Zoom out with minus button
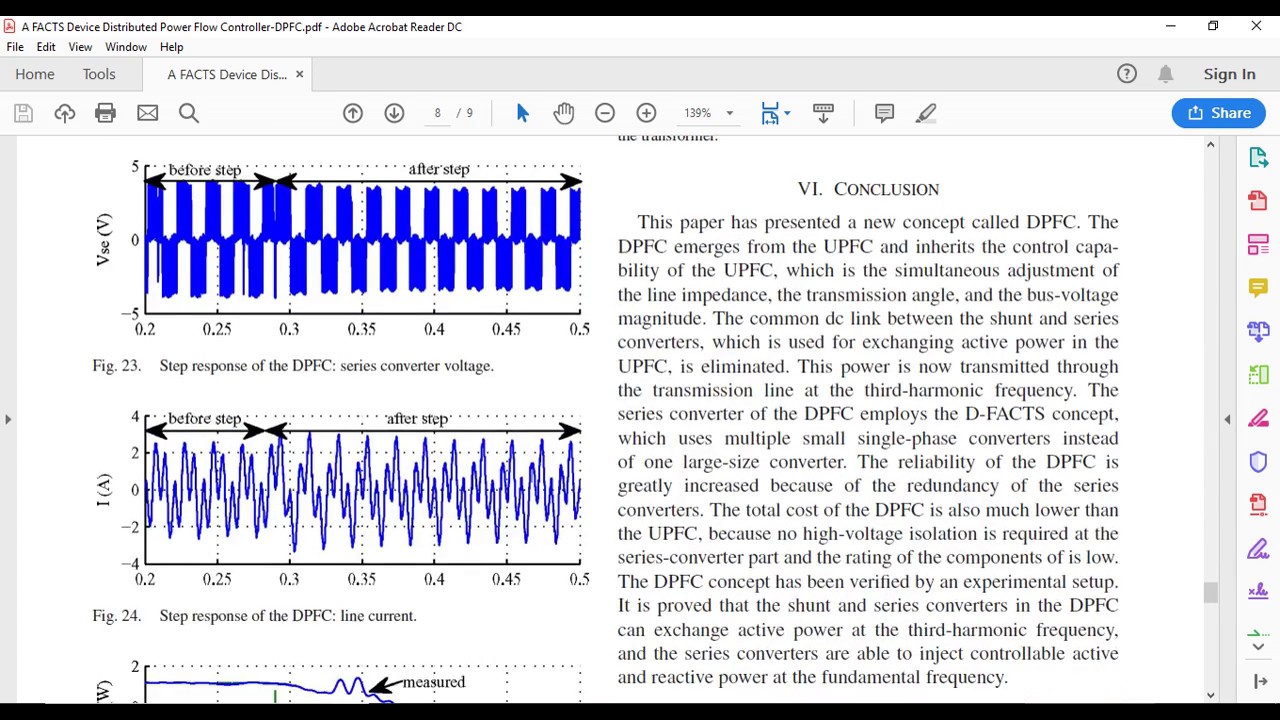Image resolution: width=1280 pixels, height=720 pixels. point(605,113)
